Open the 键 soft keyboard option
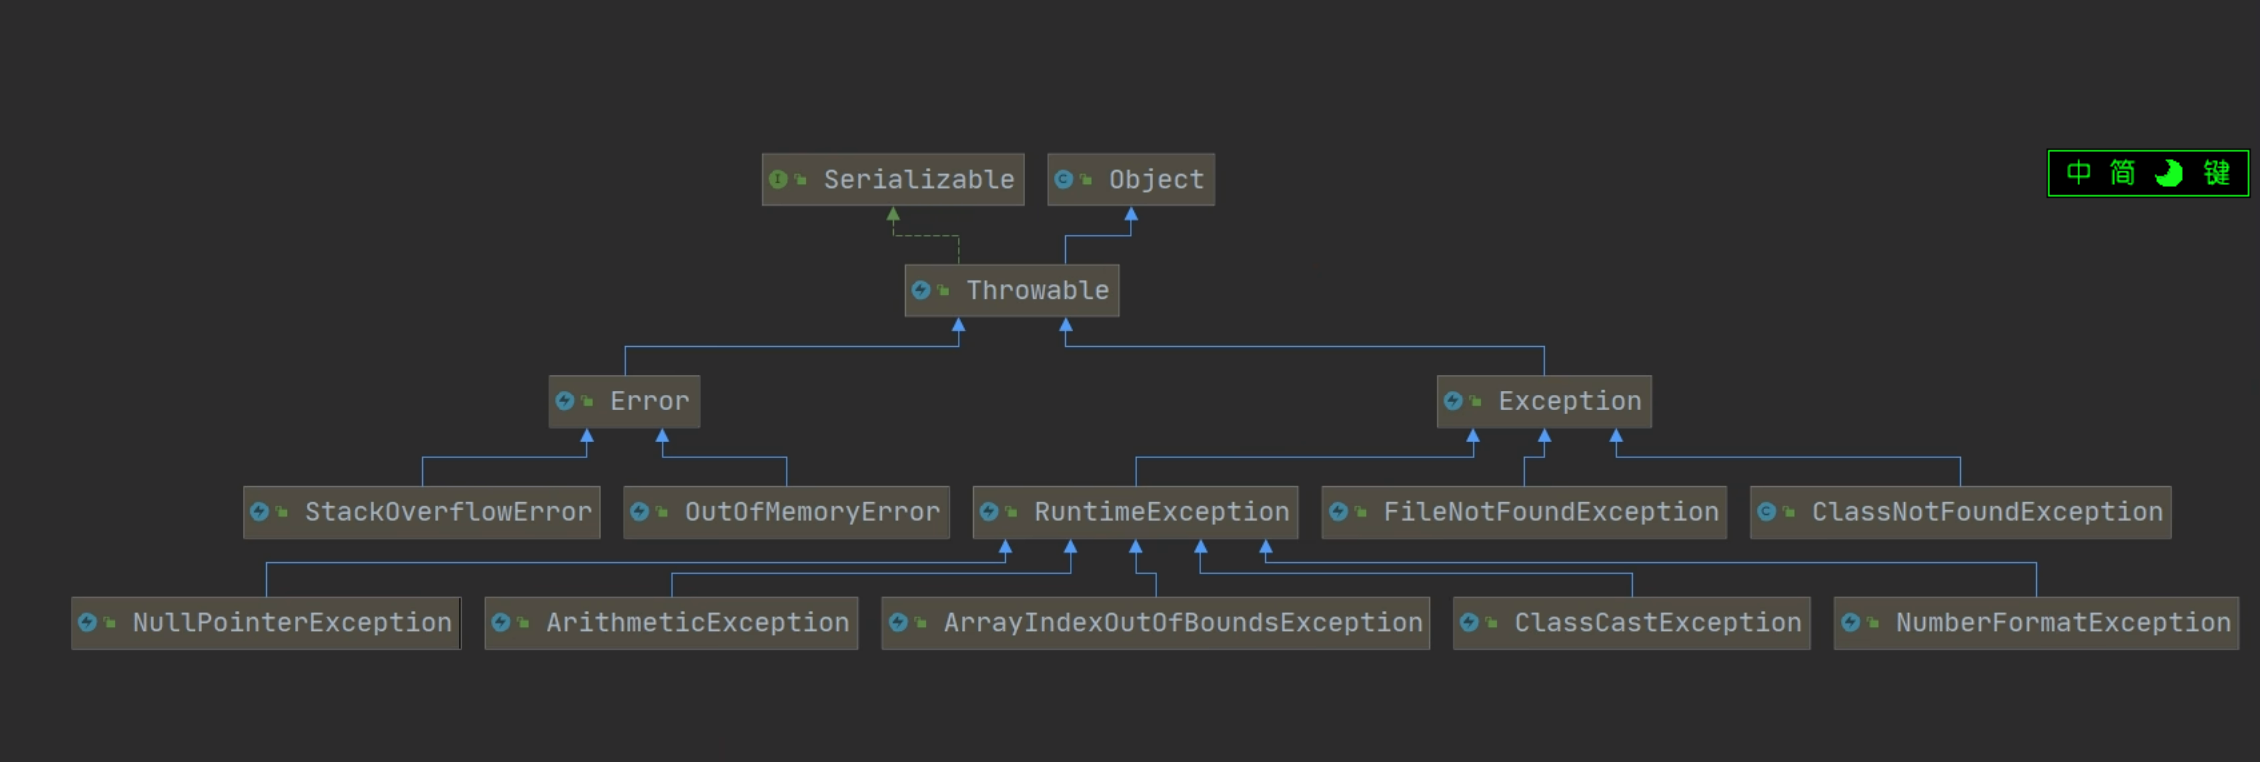This screenshot has height=762, width=2260. point(2217,173)
